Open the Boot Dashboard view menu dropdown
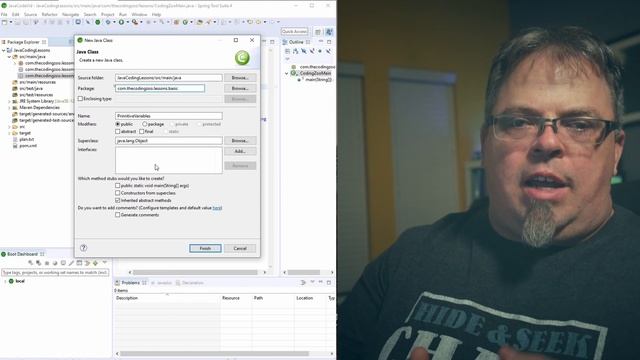Viewport: 640px width, 360px height. tap(104, 262)
